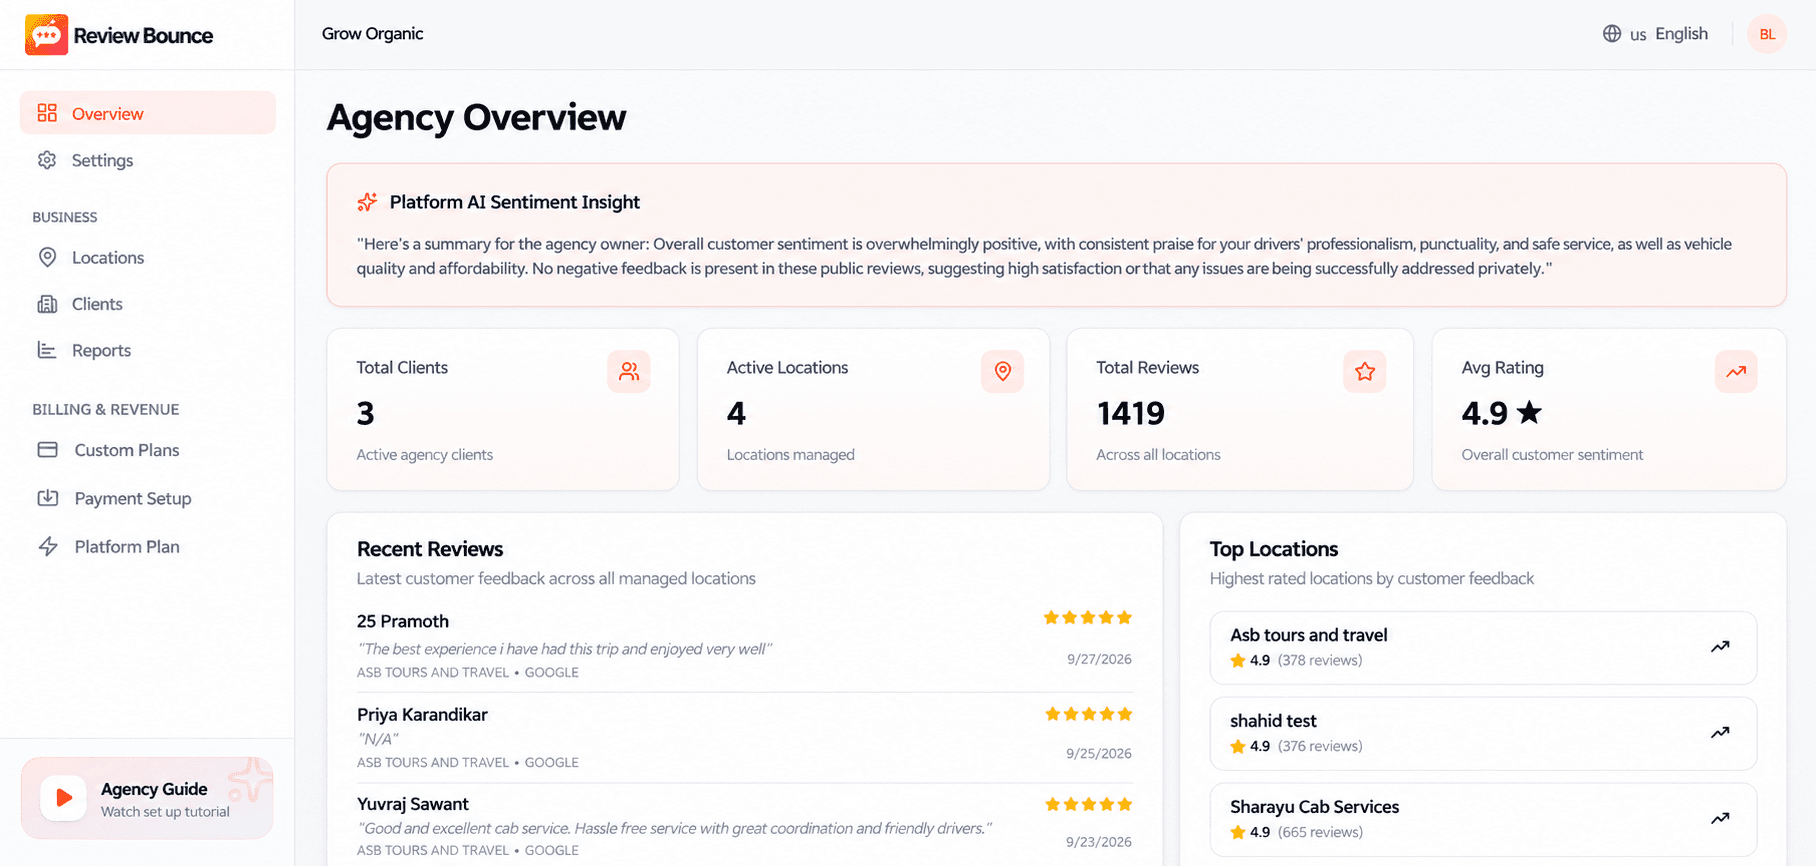Click the Platform Plan lightning icon
This screenshot has width=1816, height=866.
point(47,546)
